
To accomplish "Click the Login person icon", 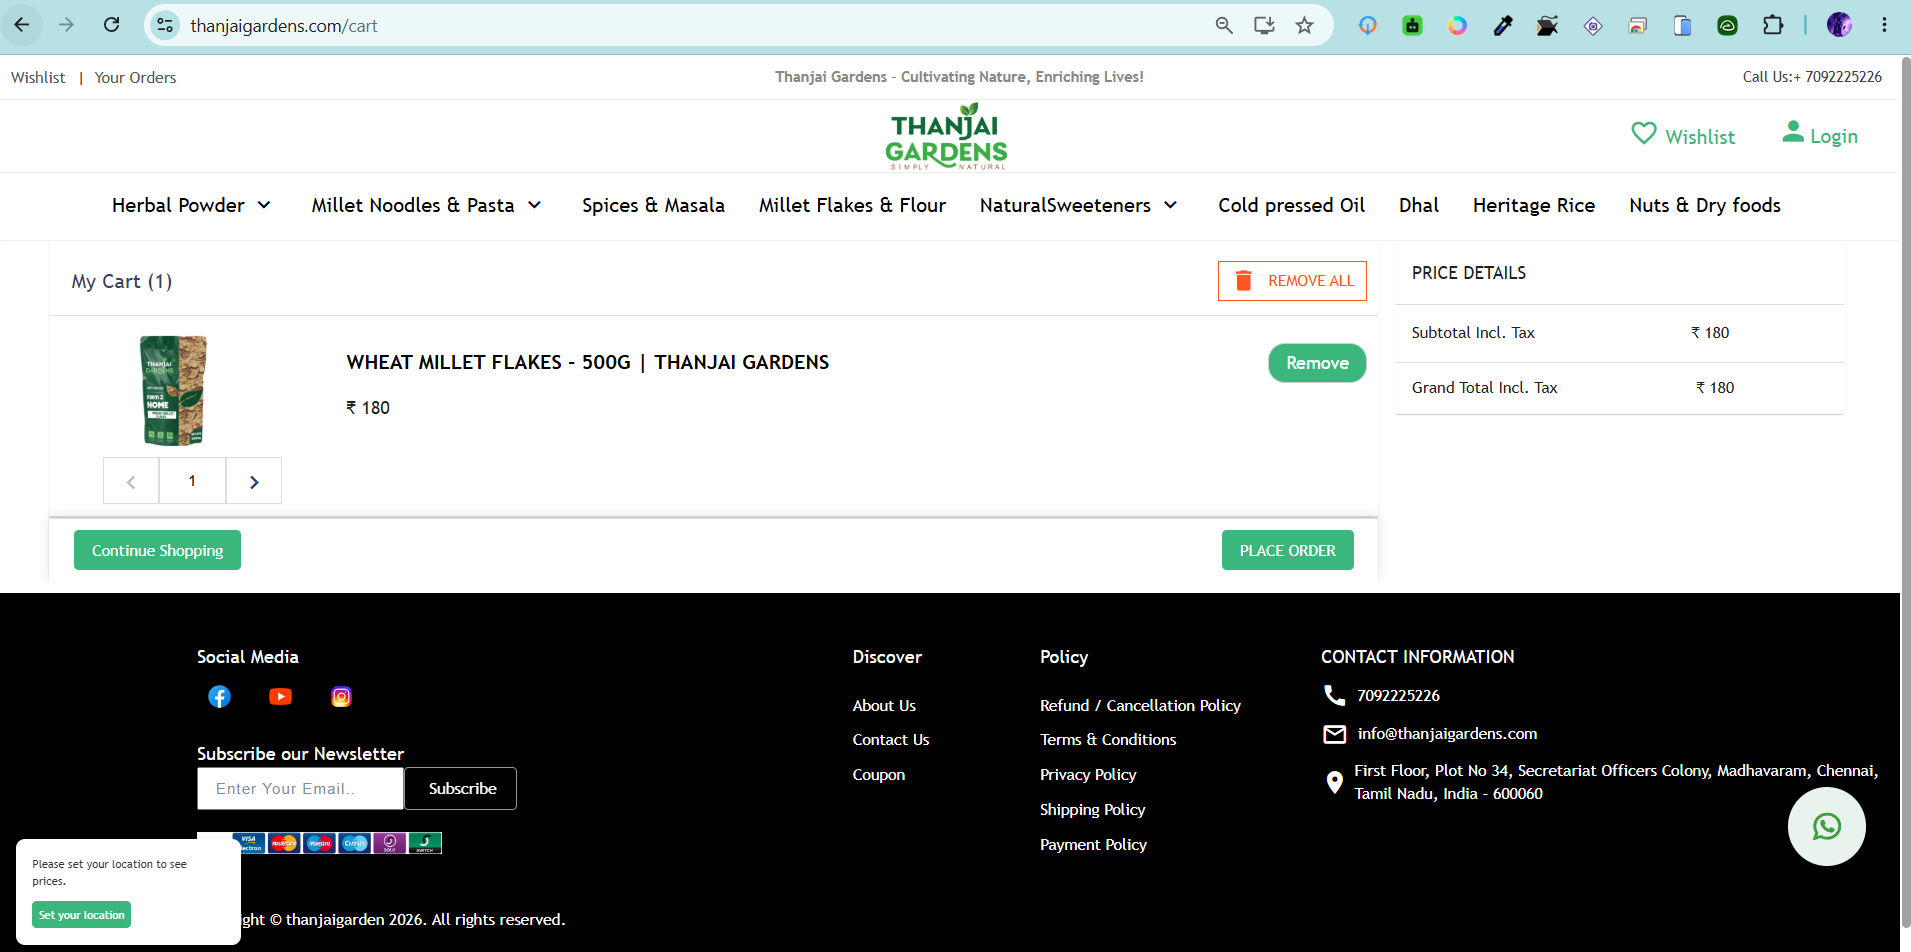I will point(1793,132).
